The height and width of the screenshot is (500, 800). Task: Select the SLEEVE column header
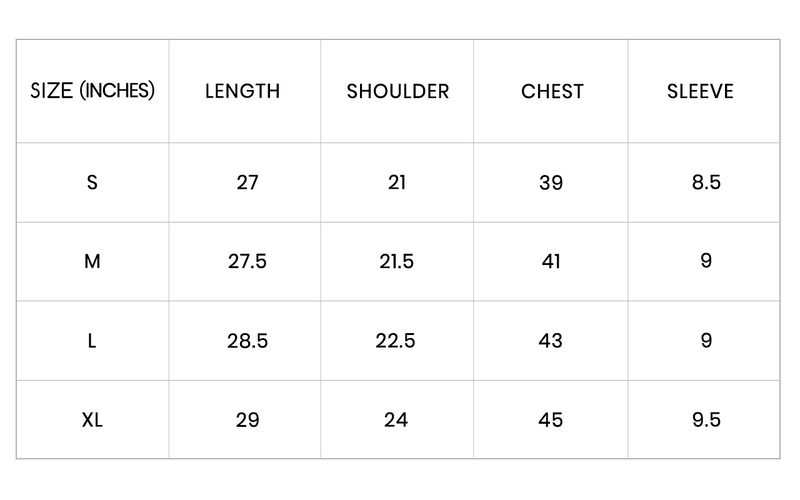point(701,91)
